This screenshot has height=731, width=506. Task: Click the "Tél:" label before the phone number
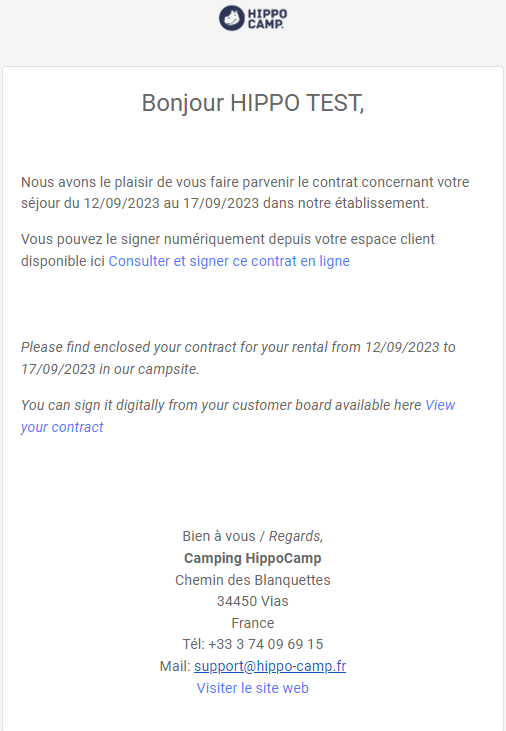tap(194, 644)
